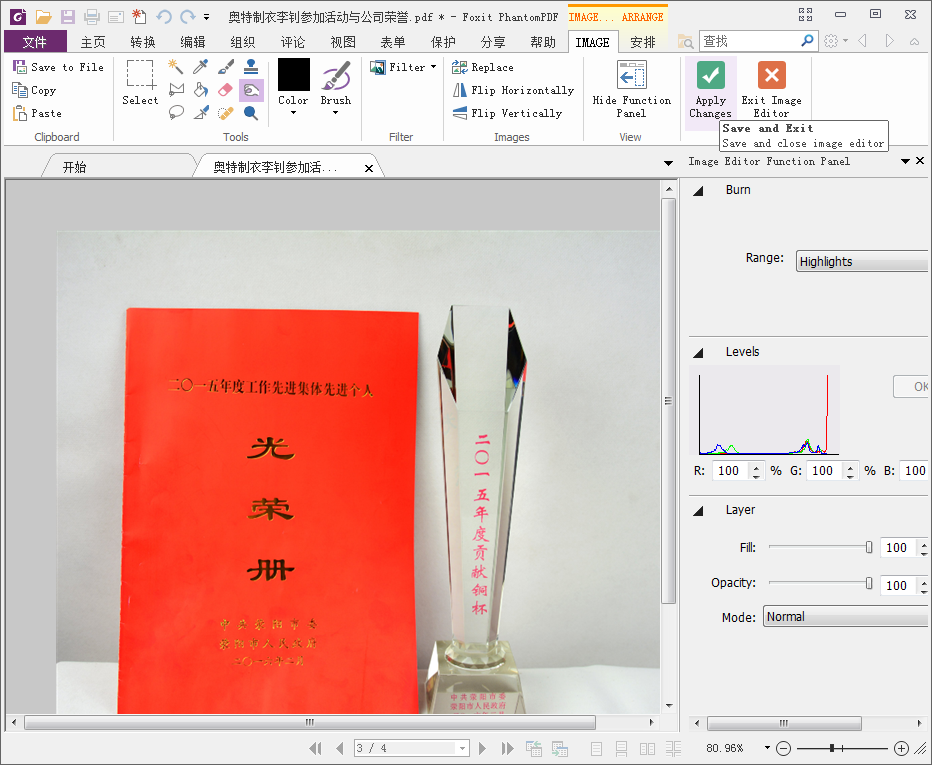Select the pink Eraser tool
The height and width of the screenshot is (765, 932).
point(226,90)
